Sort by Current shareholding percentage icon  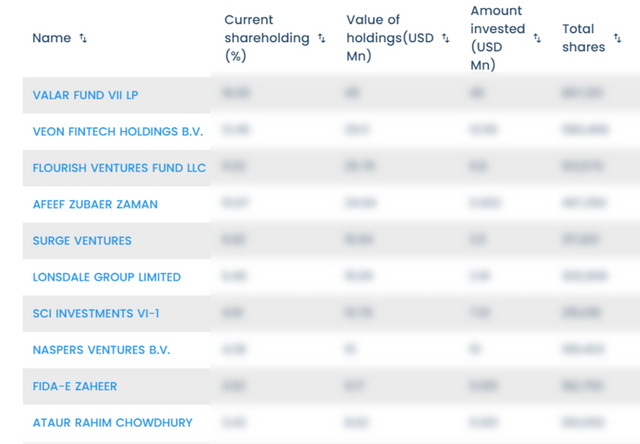pos(321,38)
